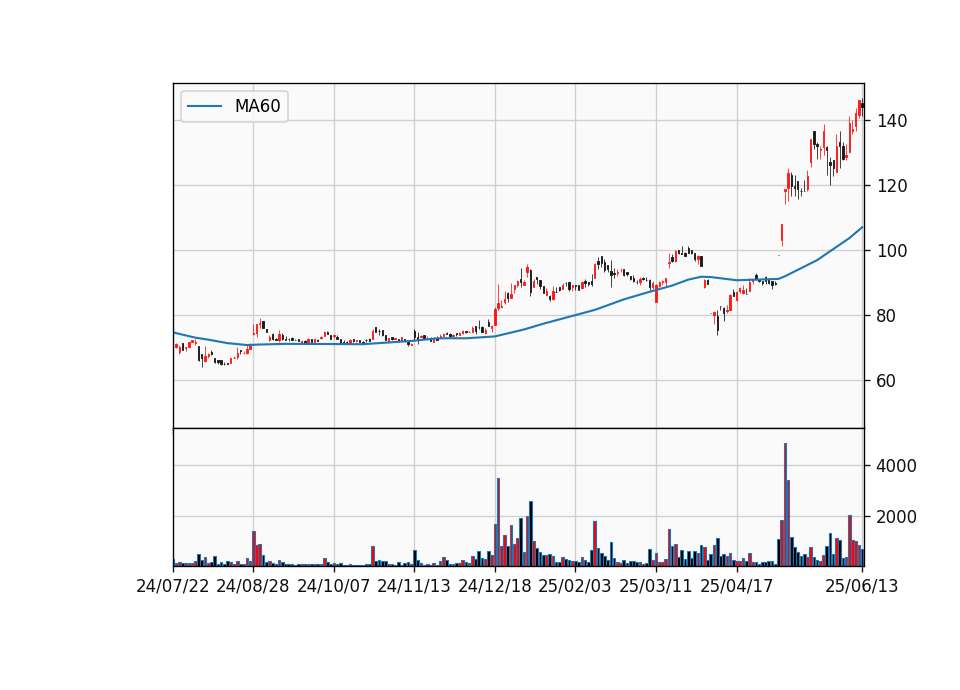This screenshot has width=960, height=690.
Task: Click date label 25/02/03
Action: tap(575, 586)
